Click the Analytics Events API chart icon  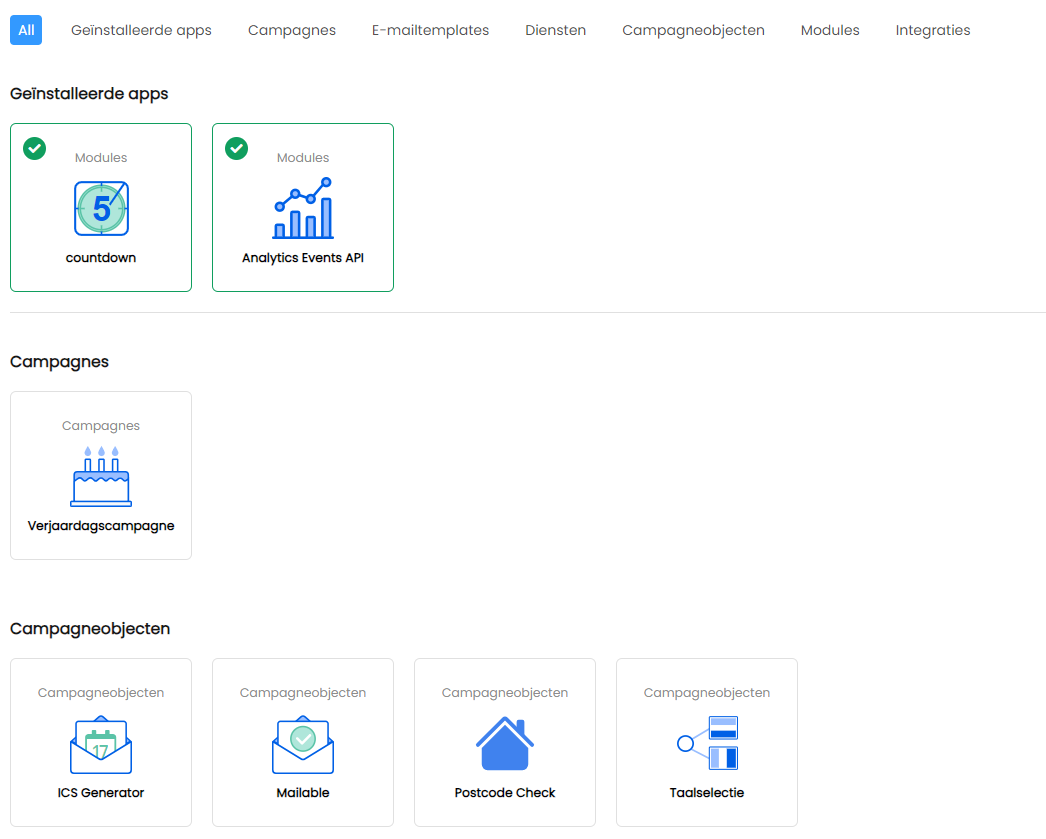tap(303, 208)
